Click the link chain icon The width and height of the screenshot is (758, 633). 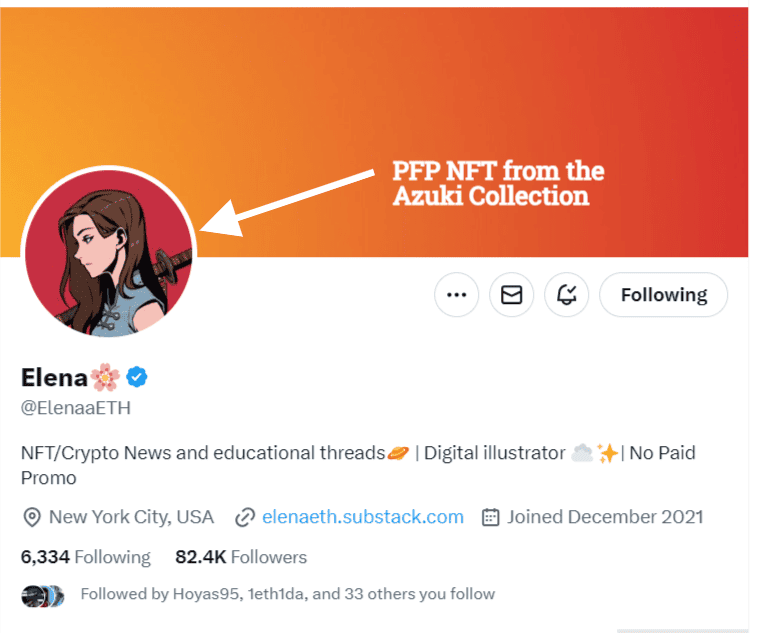point(245,517)
